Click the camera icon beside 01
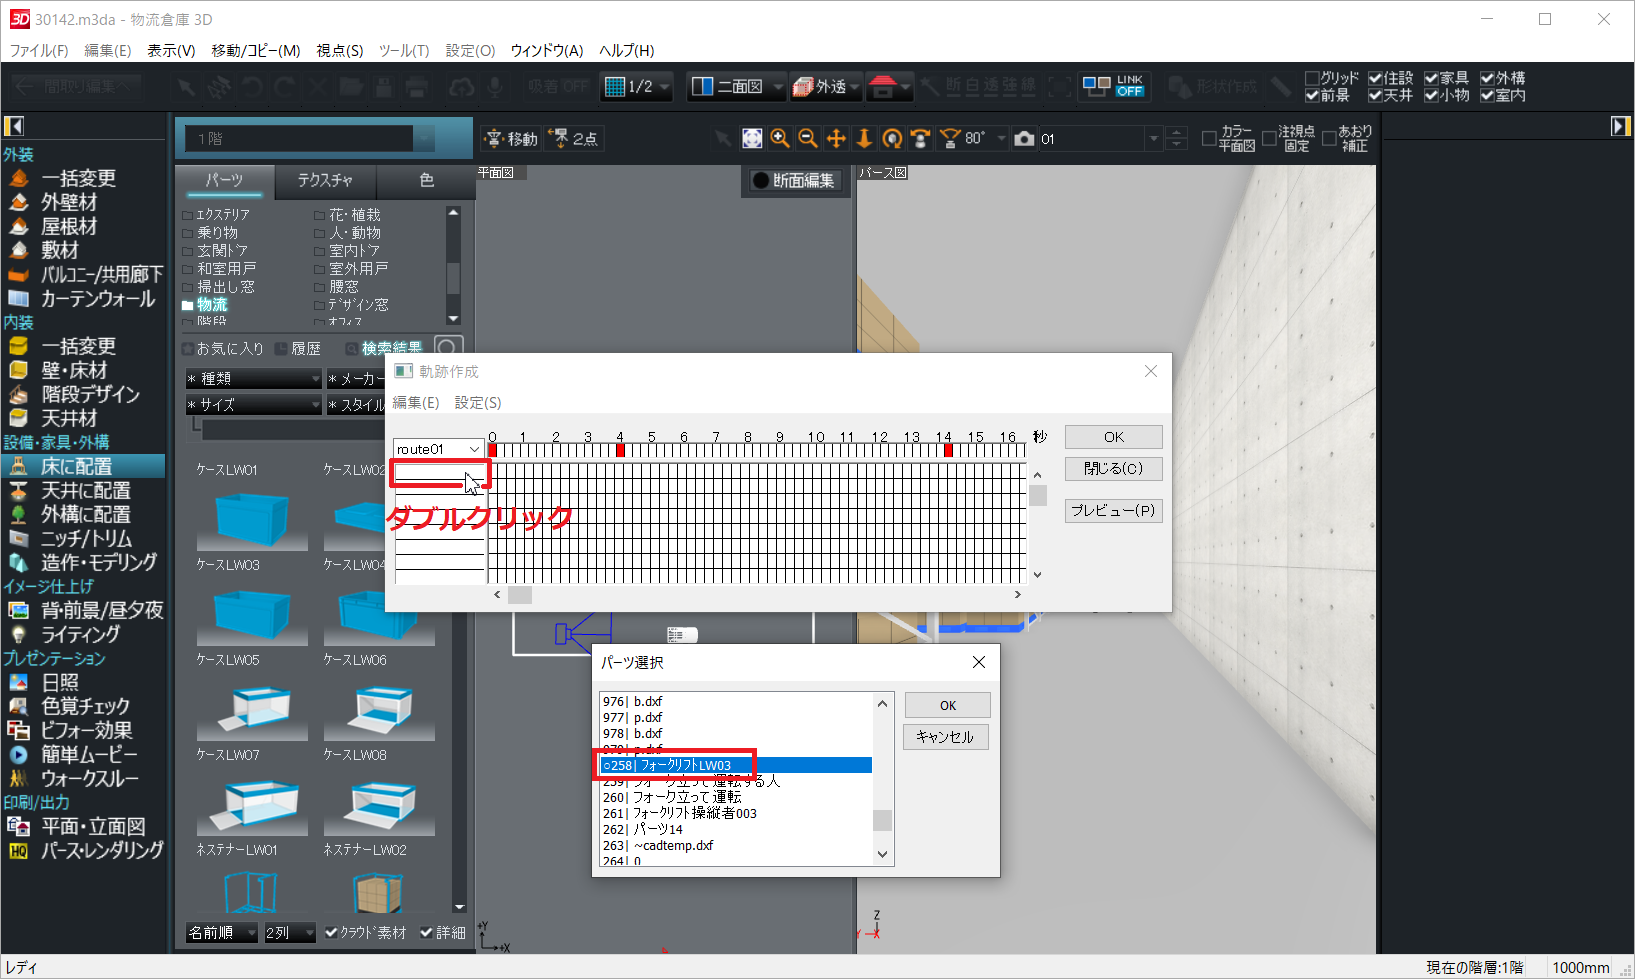The image size is (1635, 979). point(1024,139)
